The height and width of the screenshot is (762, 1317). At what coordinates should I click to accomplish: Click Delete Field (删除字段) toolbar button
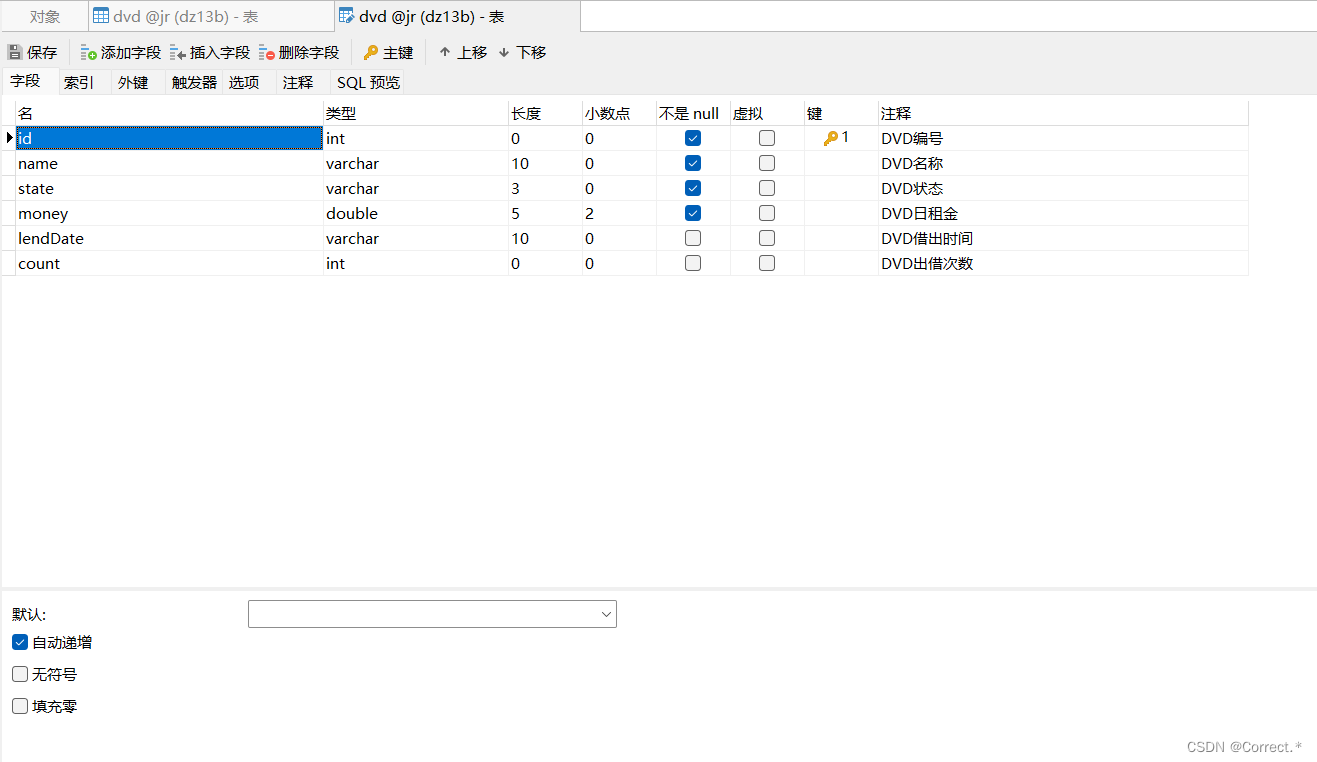pos(299,52)
